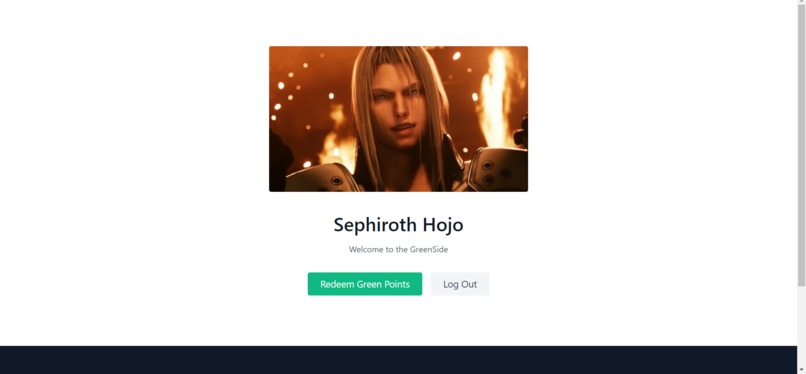This screenshot has width=806, height=374.
Task: Click the right shoulder armor in the image
Action: (x=496, y=169)
